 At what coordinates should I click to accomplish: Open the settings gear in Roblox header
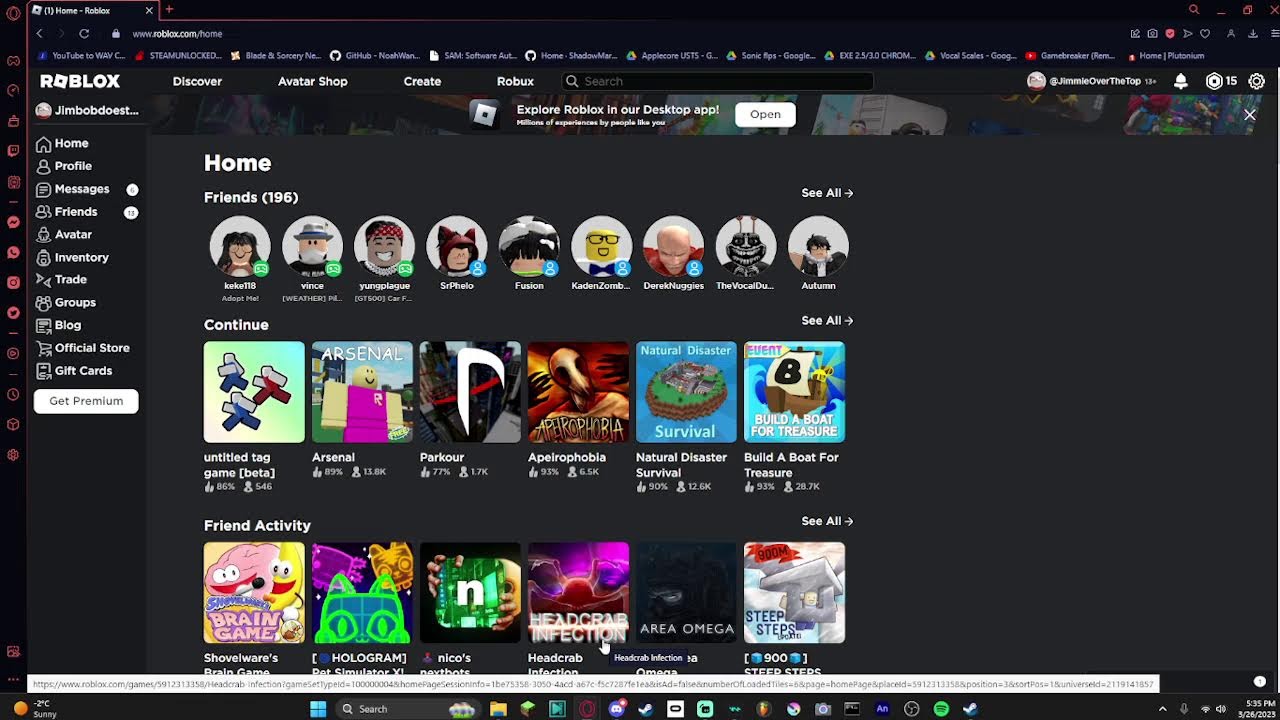click(x=1257, y=81)
